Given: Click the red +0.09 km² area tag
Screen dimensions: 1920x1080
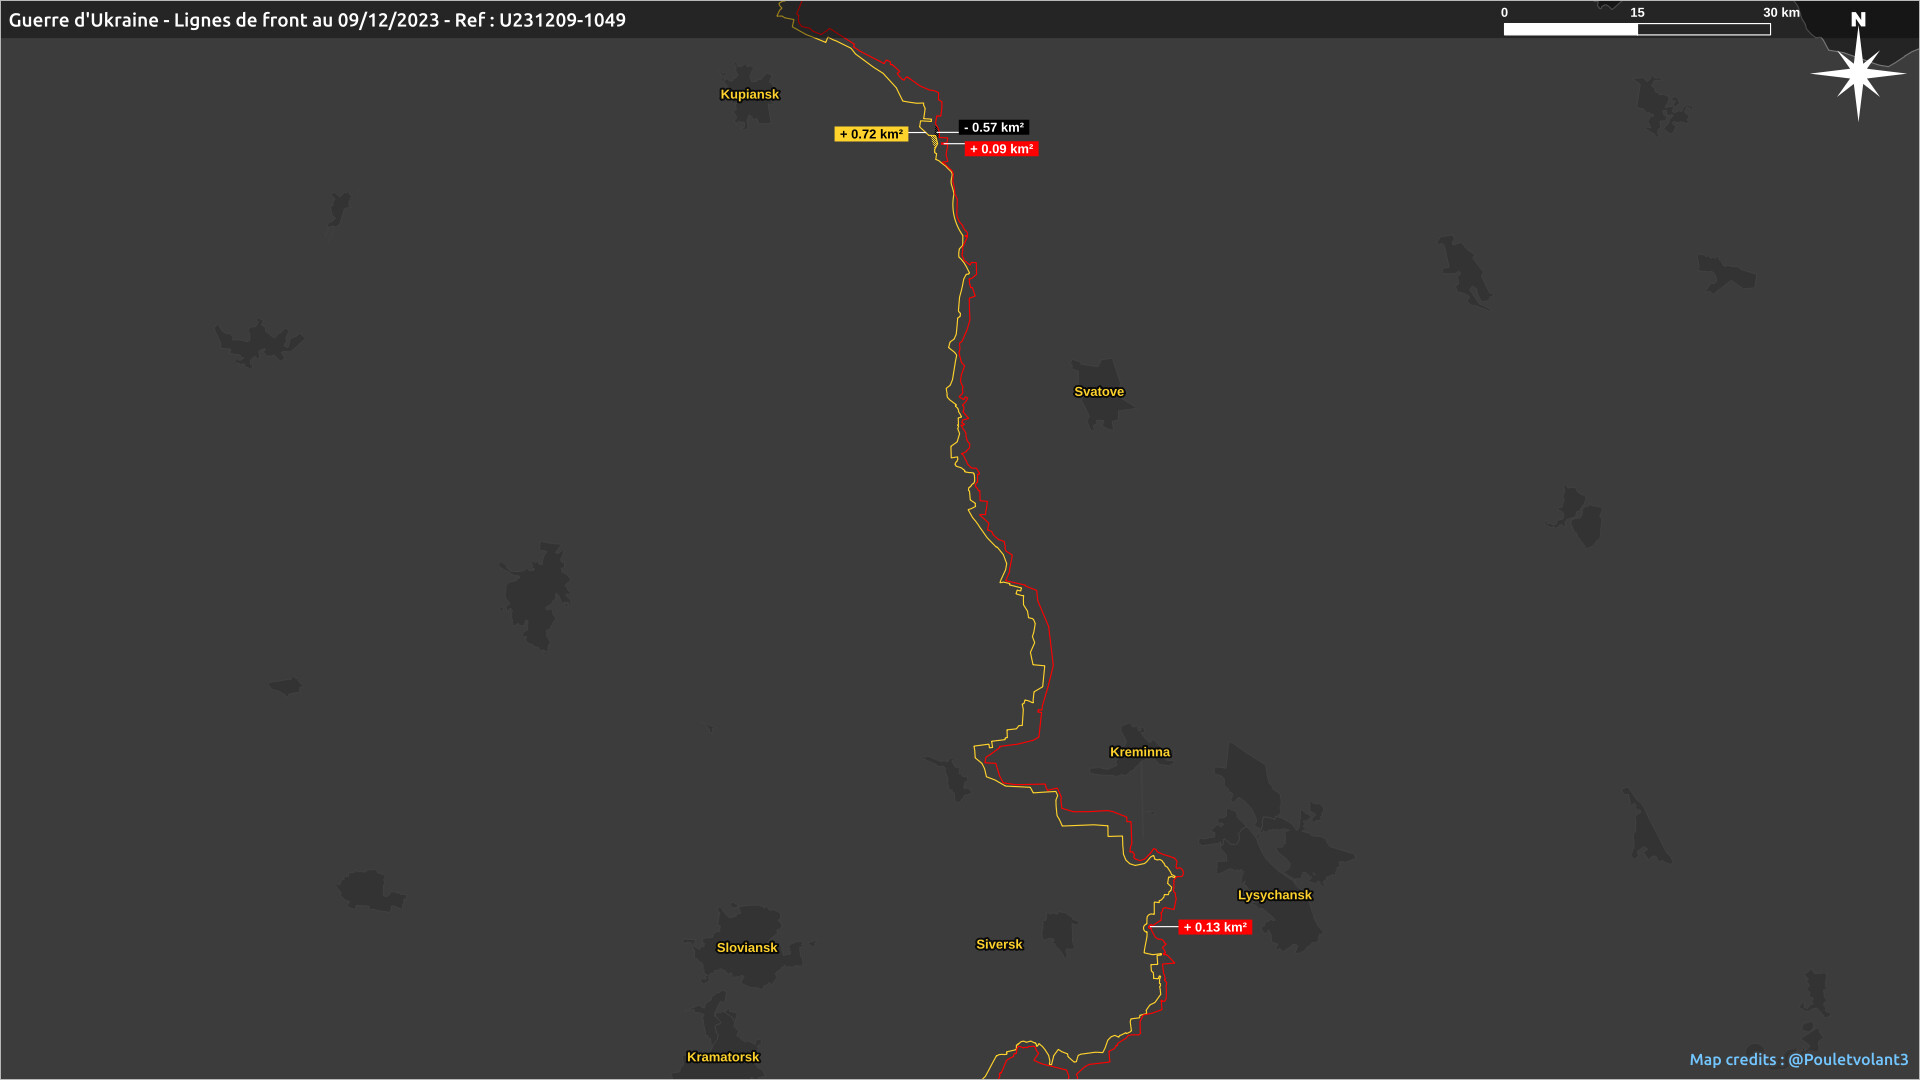Looking at the screenshot, I should (1001, 149).
